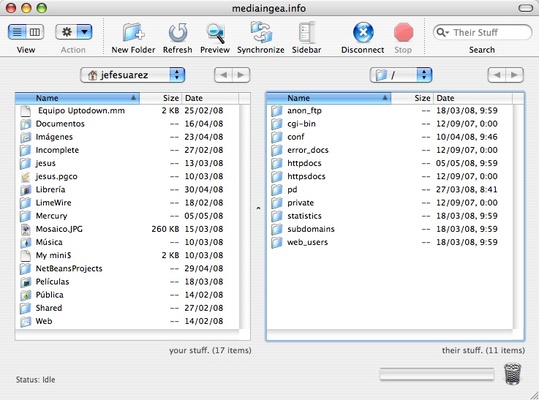Image resolution: width=539 pixels, height=400 pixels.
Task: Click the error_docs remote folder name
Action: (x=308, y=150)
